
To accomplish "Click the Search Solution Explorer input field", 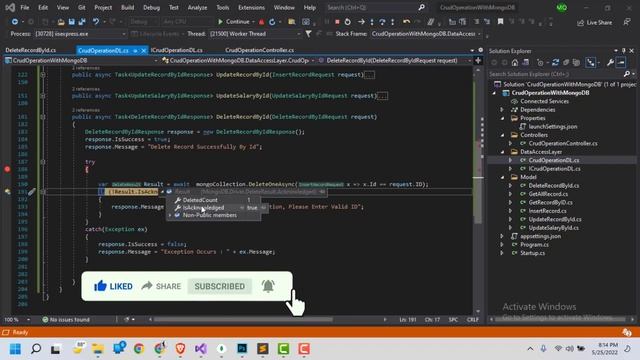I will (556, 74).
